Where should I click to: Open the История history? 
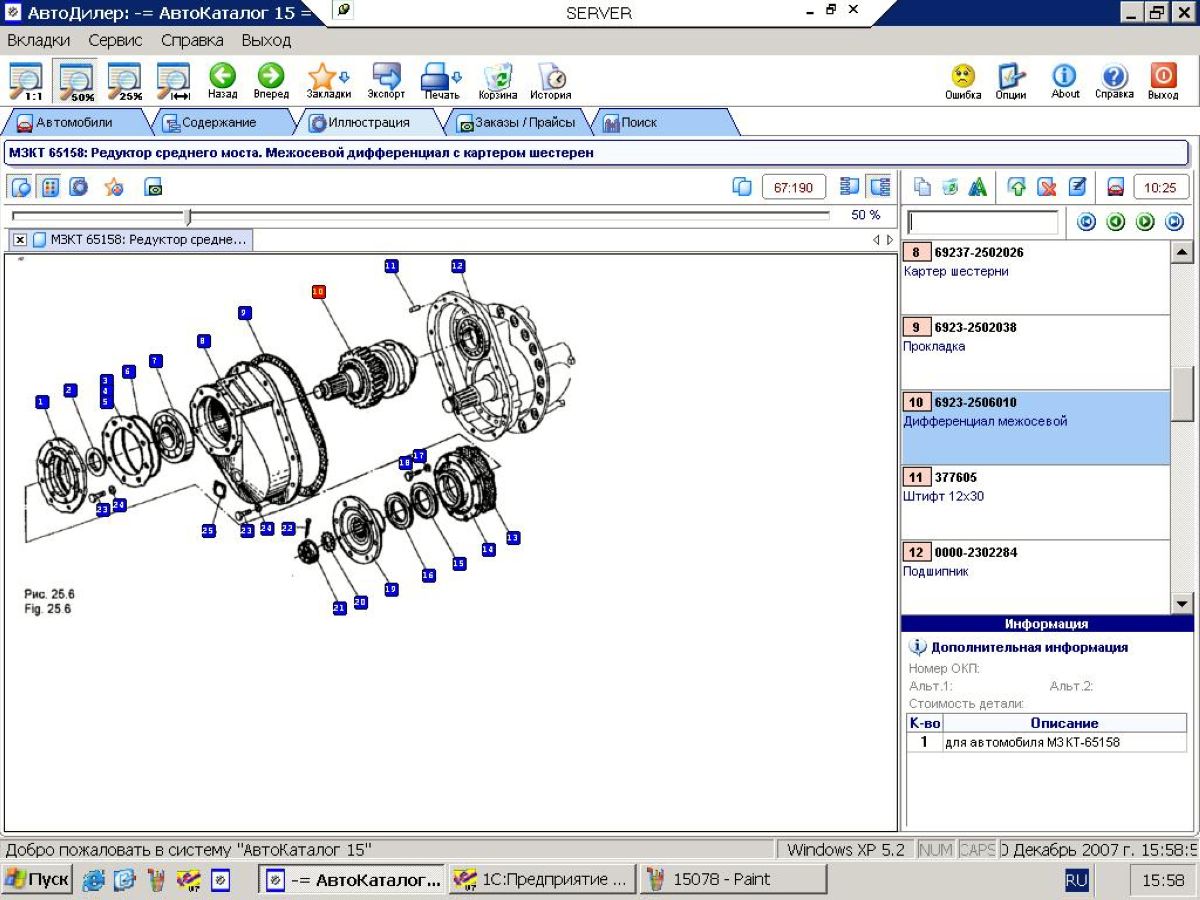click(x=551, y=81)
